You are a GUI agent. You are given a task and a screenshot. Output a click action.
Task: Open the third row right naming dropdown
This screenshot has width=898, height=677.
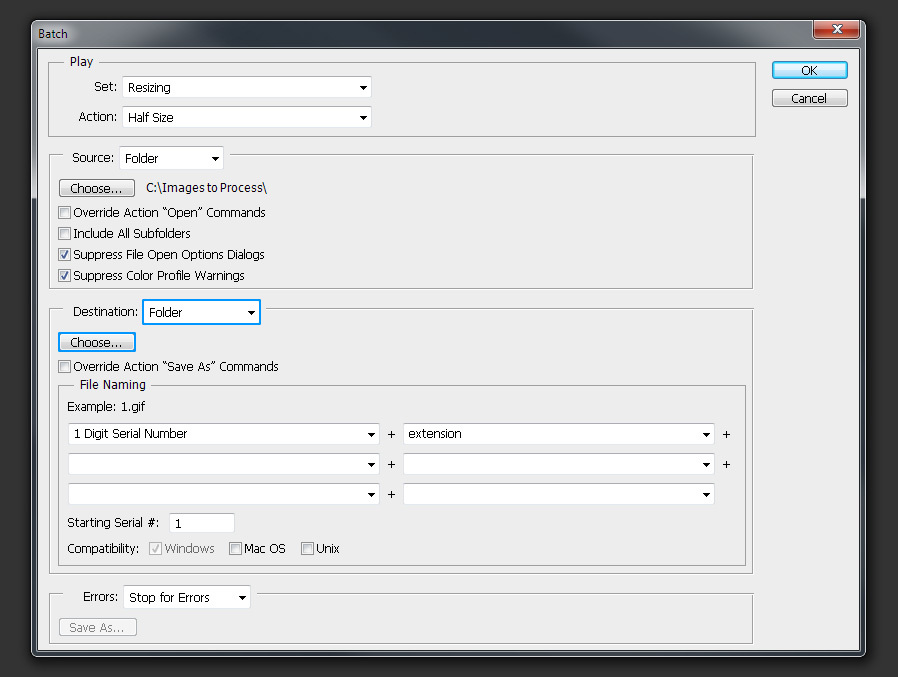[558, 494]
